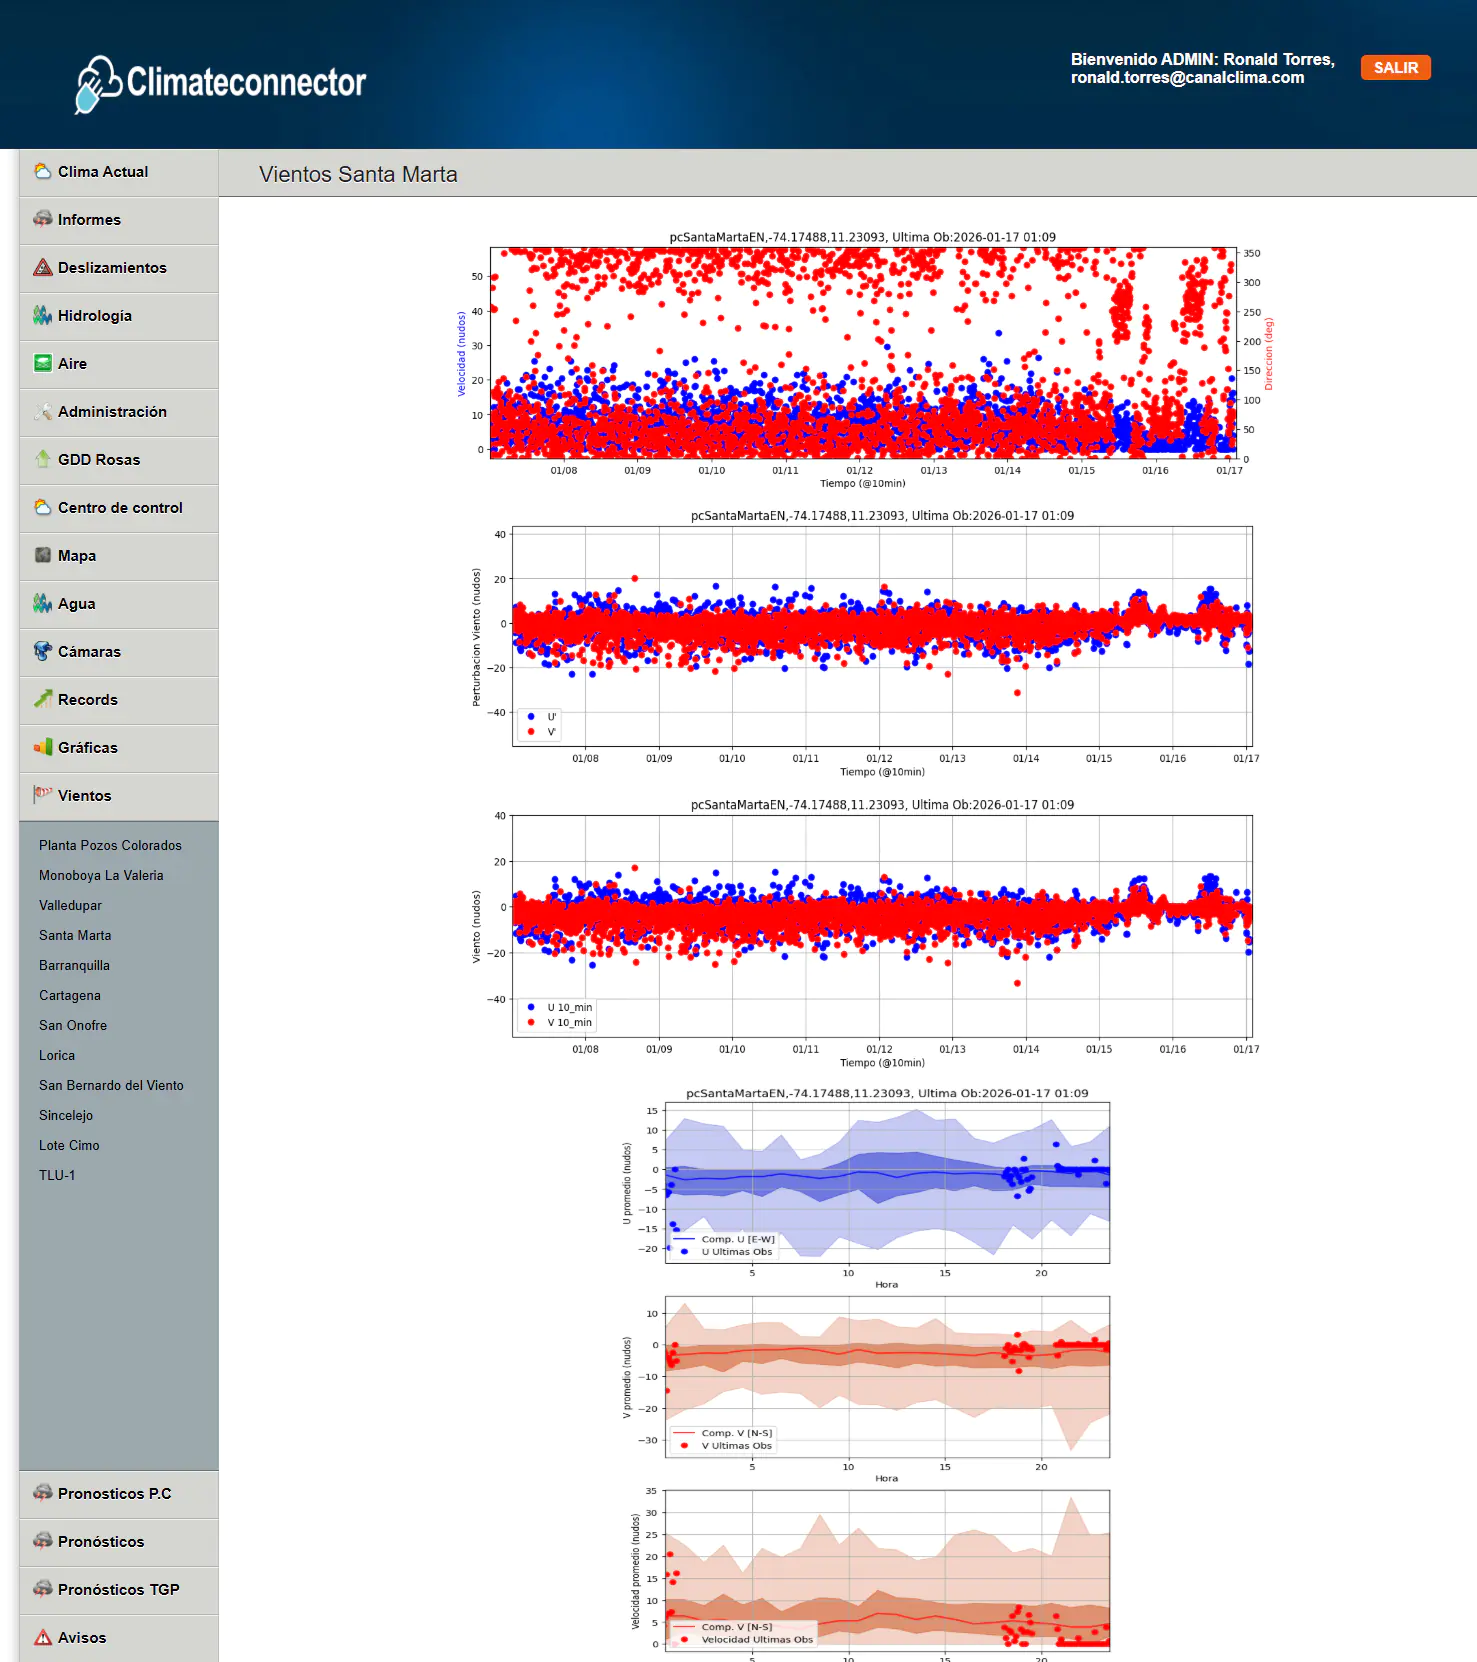Viewport: 1477px width, 1662px height.
Task: Click the Avisos alert triangle icon
Action: (42, 1637)
